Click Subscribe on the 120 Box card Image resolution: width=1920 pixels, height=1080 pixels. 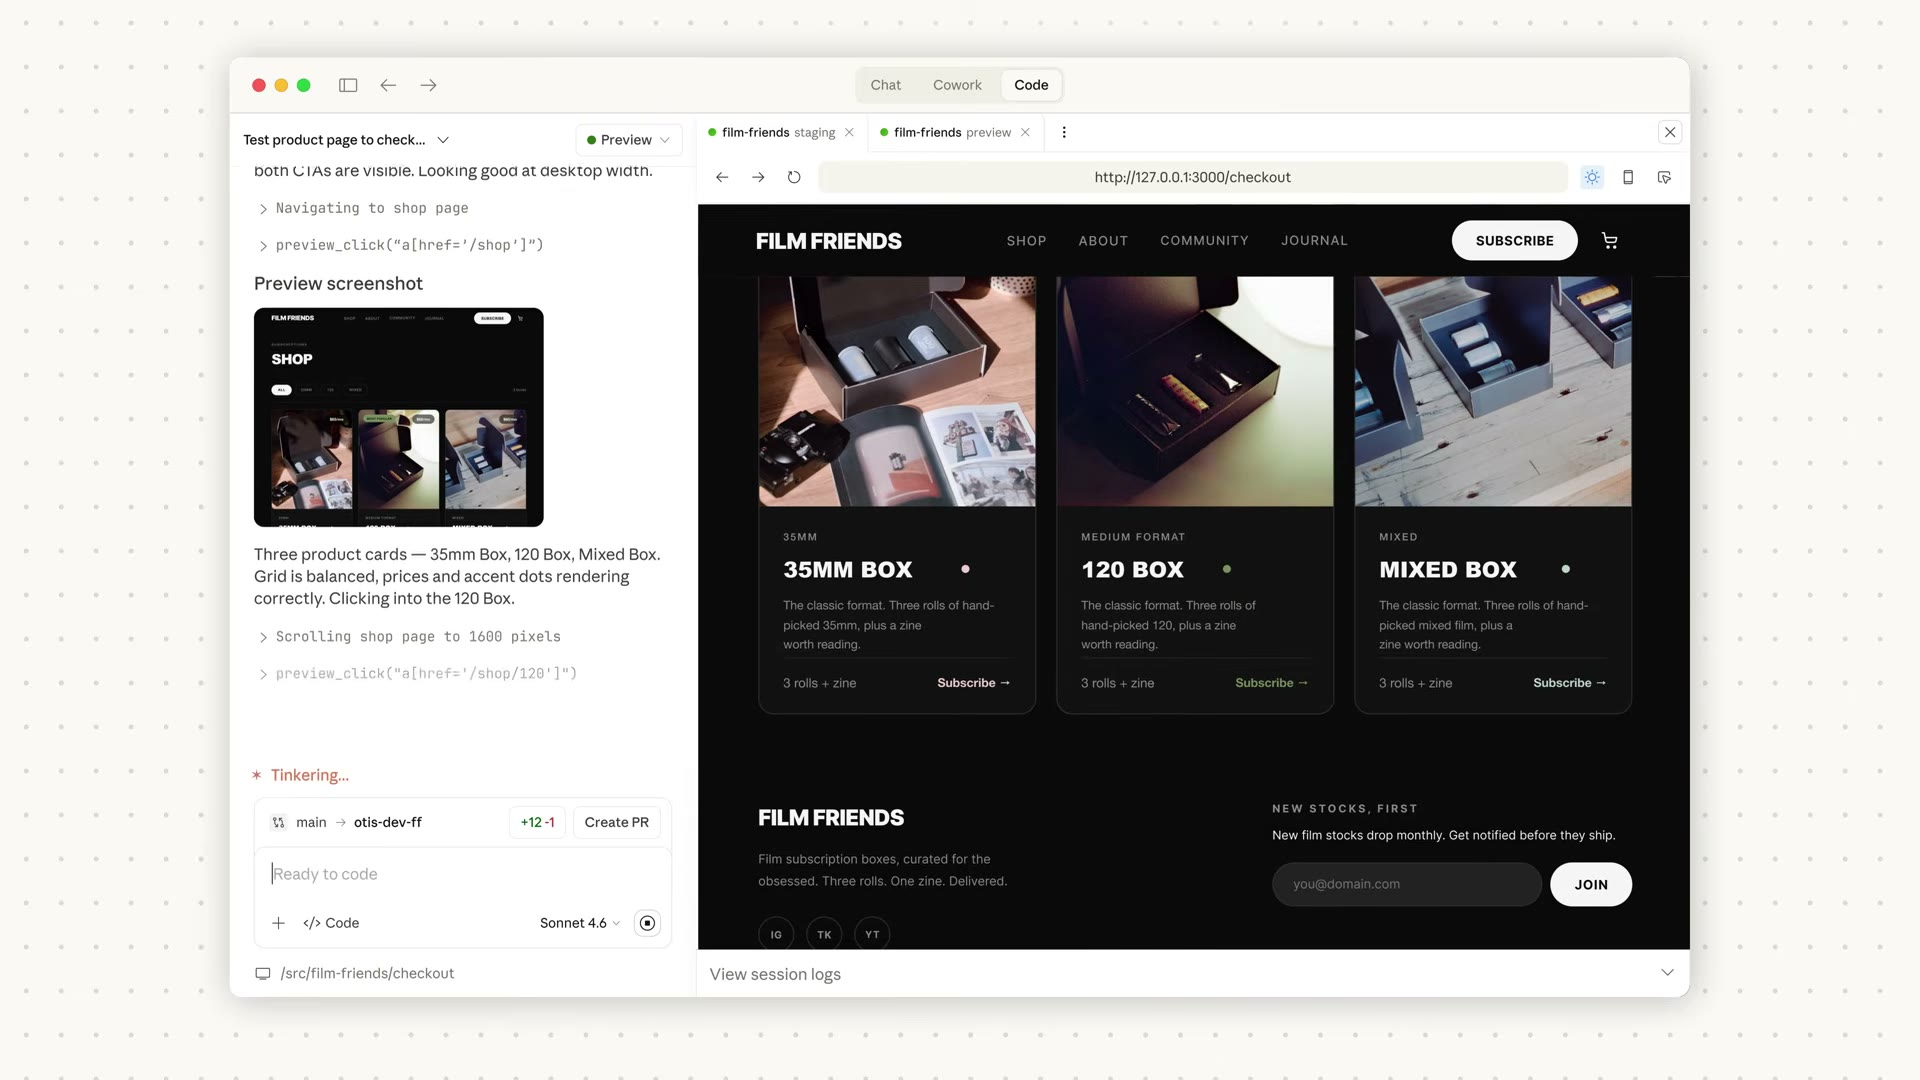tap(1272, 683)
